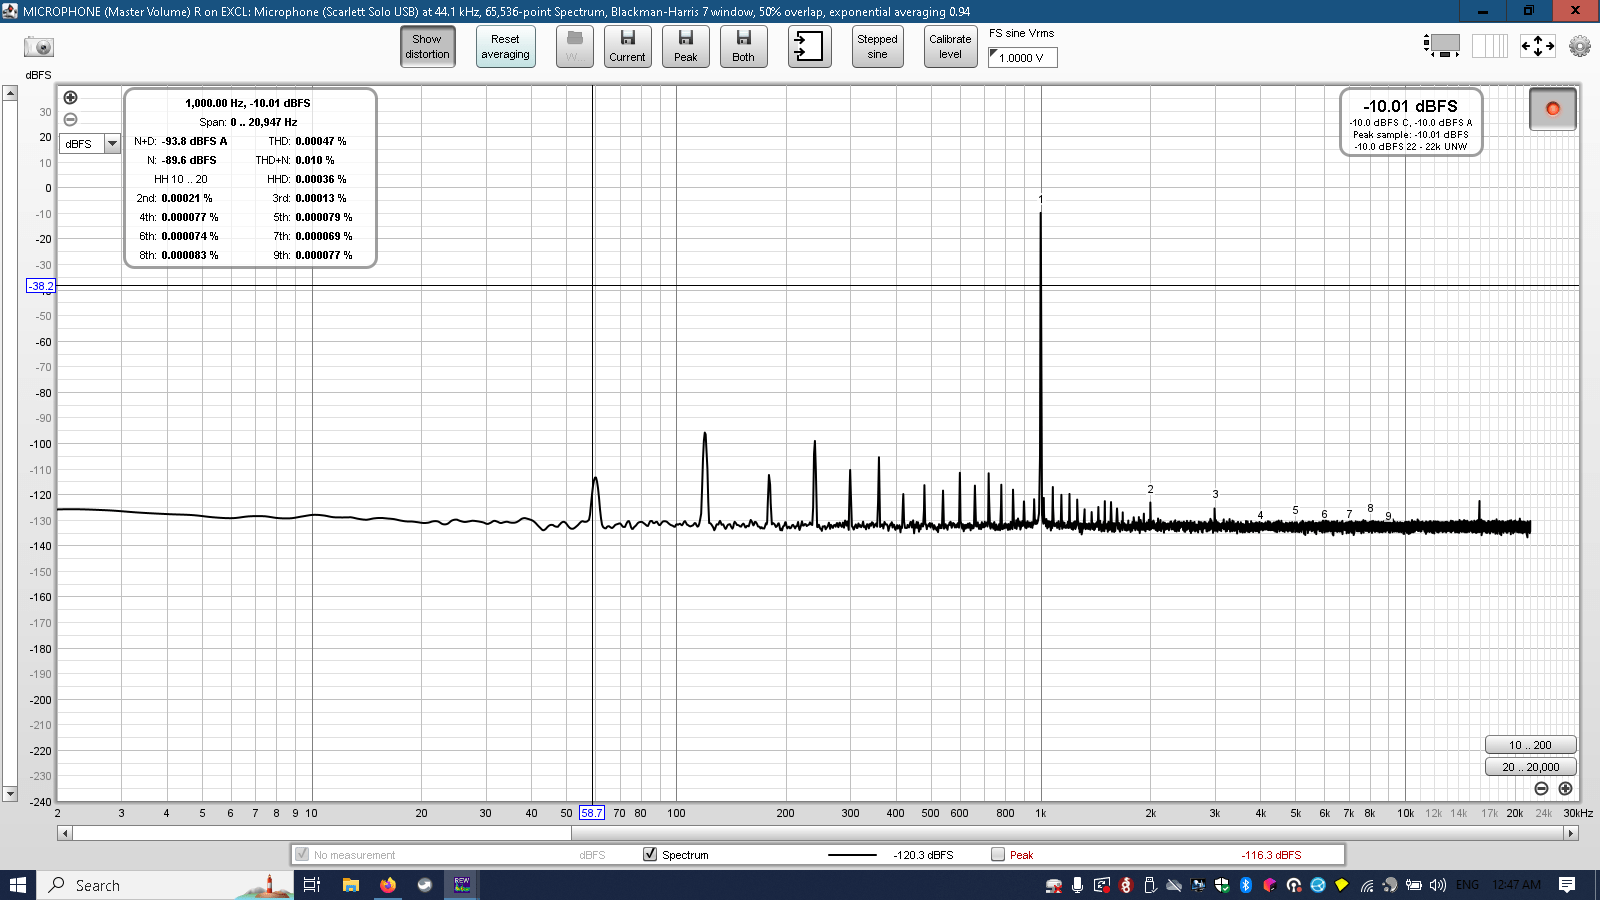Toggle the Spectrum trace checkbox

(x=650, y=854)
